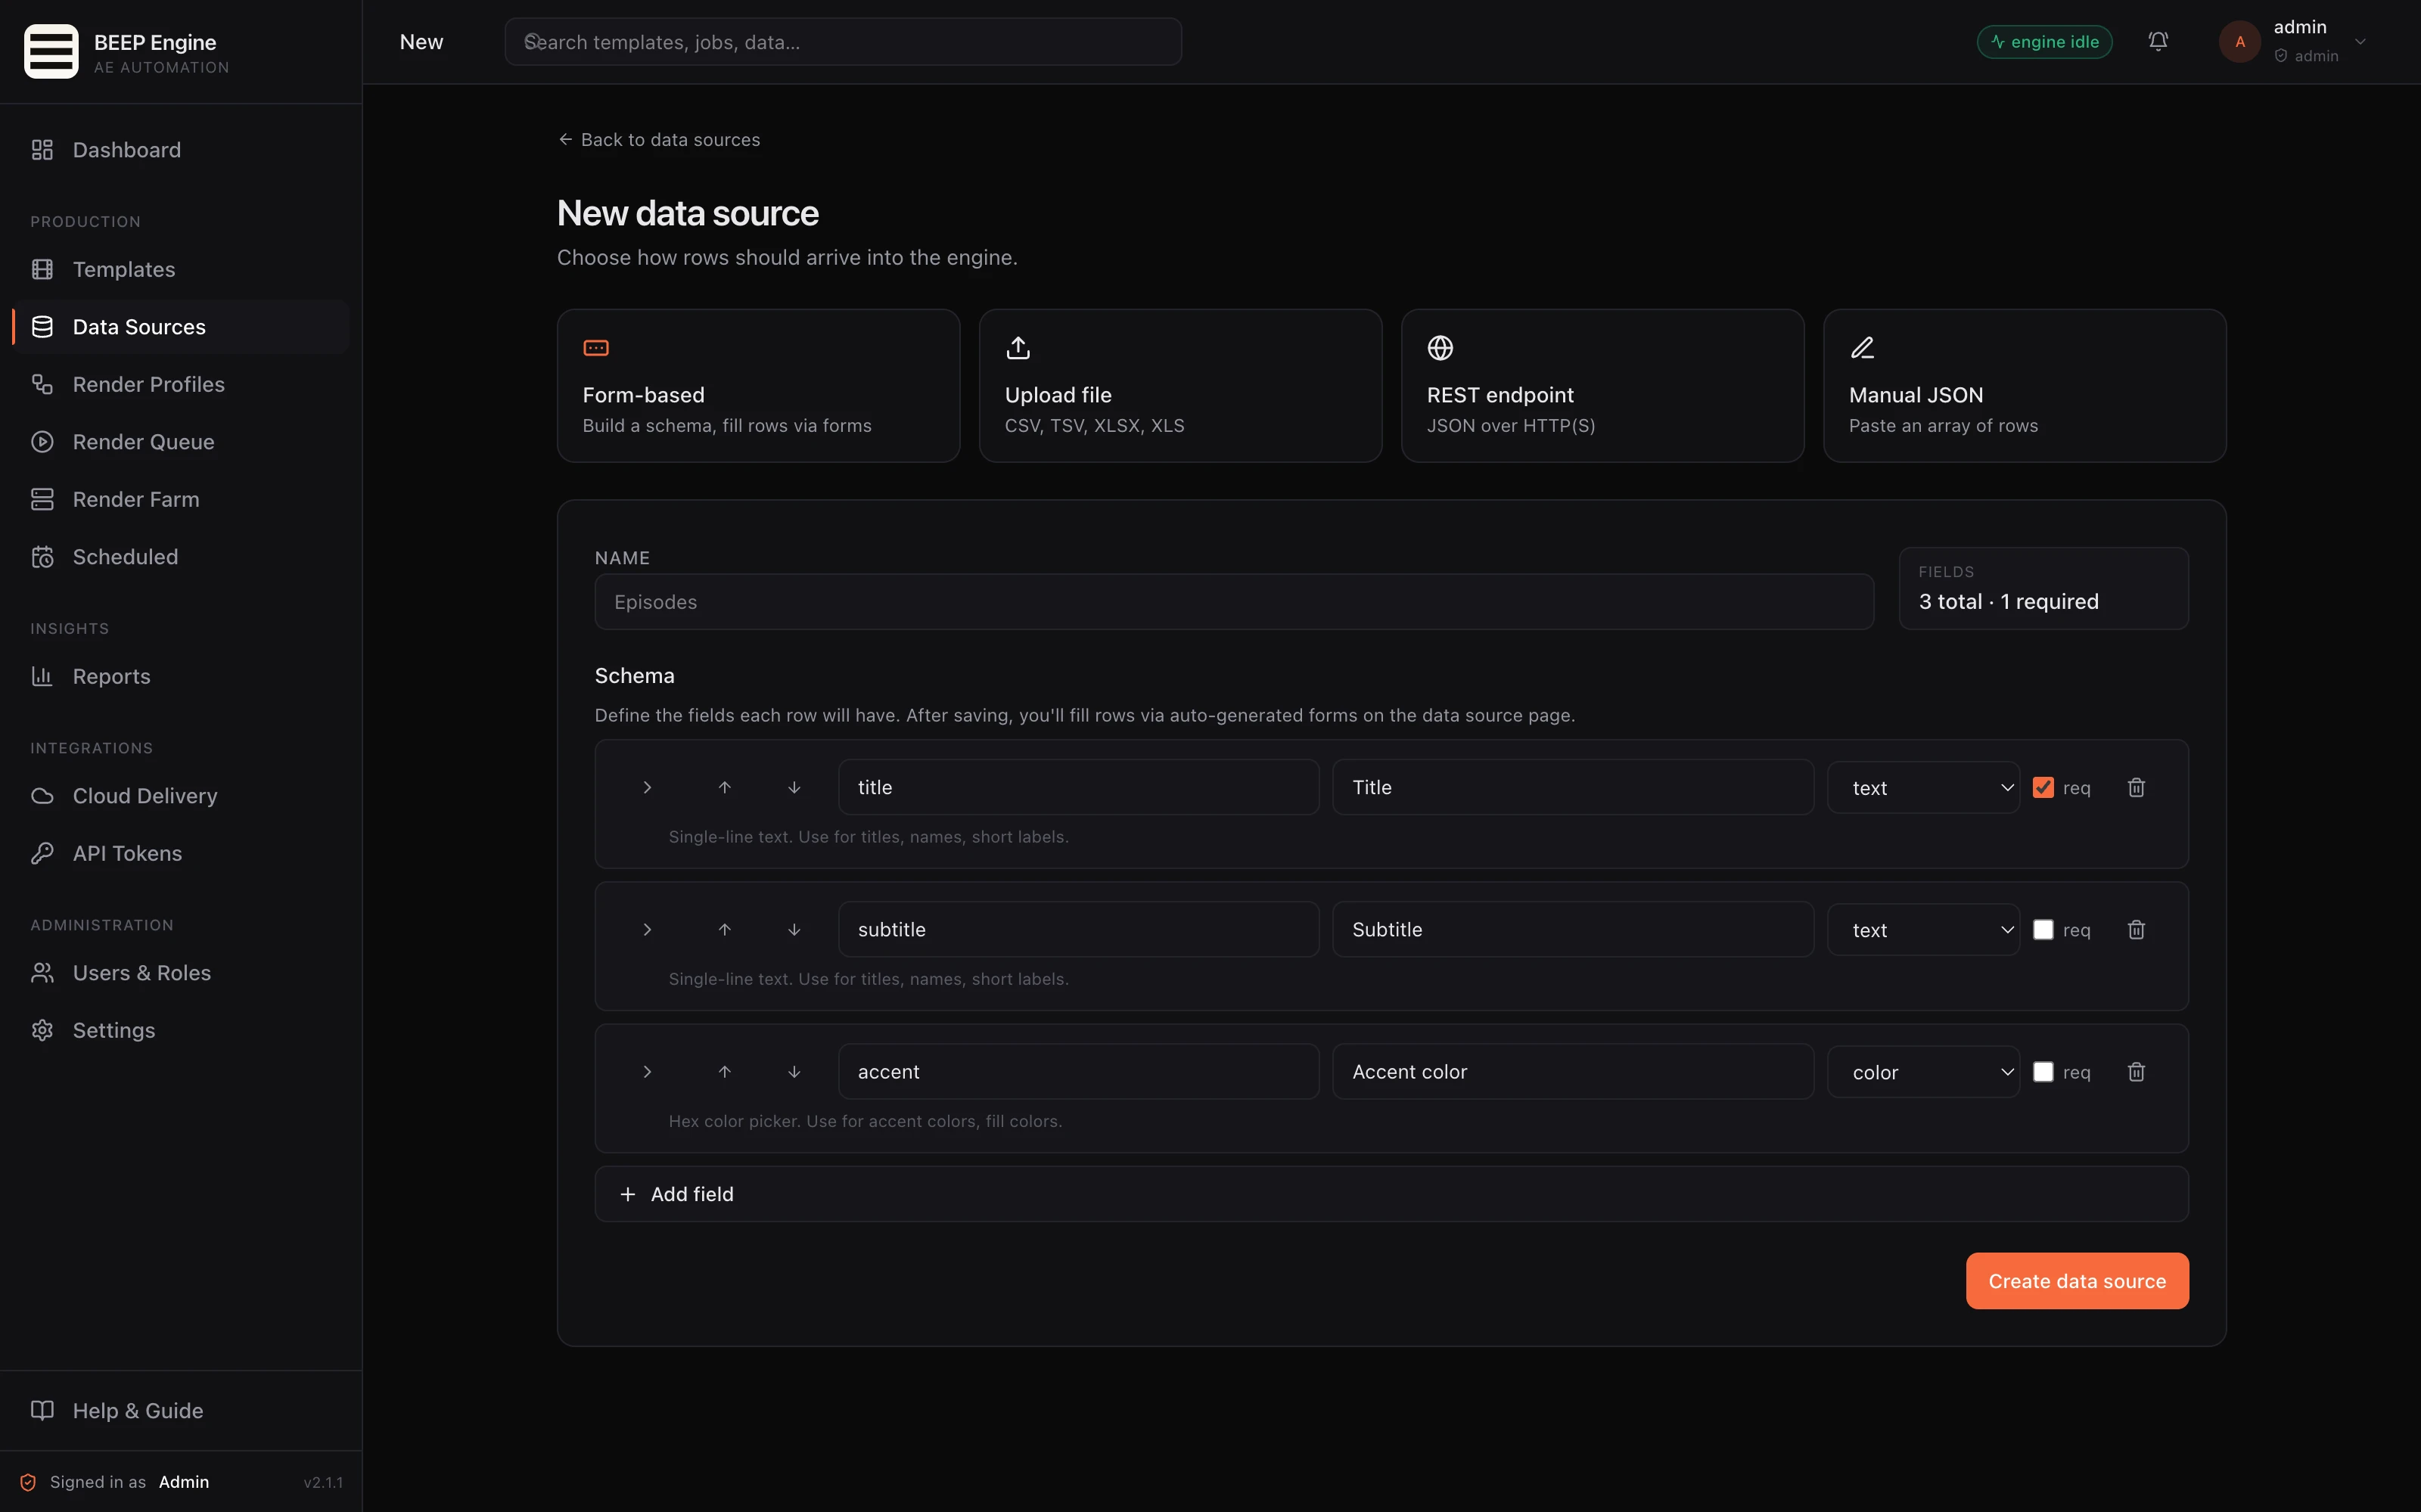Viewport: 2421px width, 1512px height.
Task: Edit the accent key input
Action: [x=1078, y=1072]
